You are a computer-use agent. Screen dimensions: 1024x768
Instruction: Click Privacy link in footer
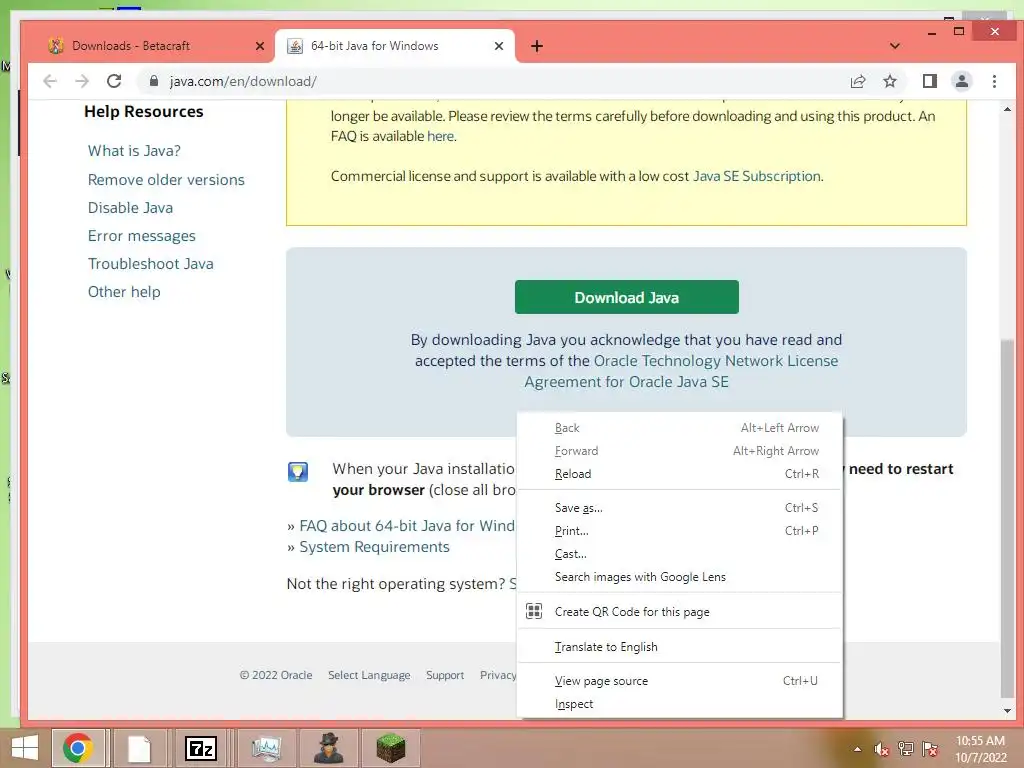(x=498, y=675)
